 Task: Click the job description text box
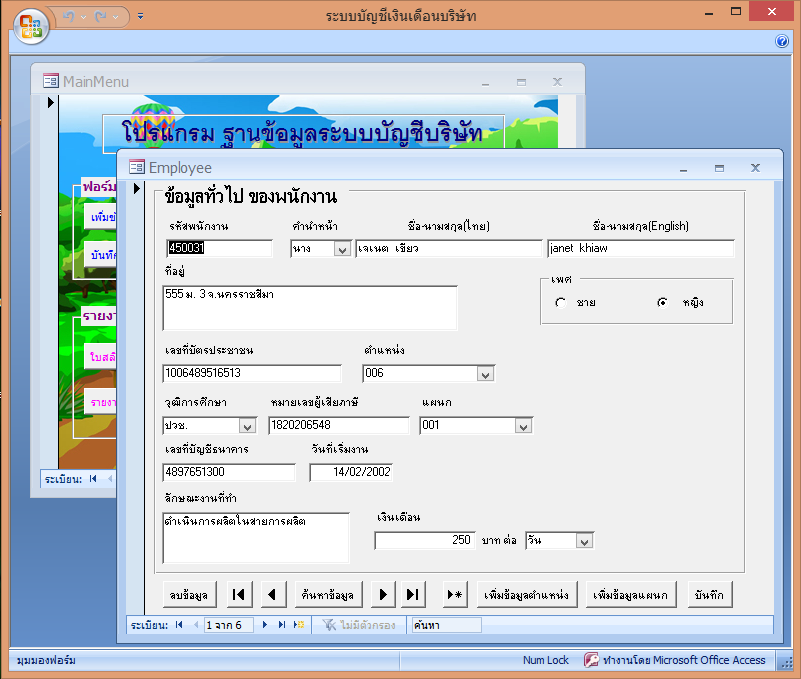[x=255, y=537]
